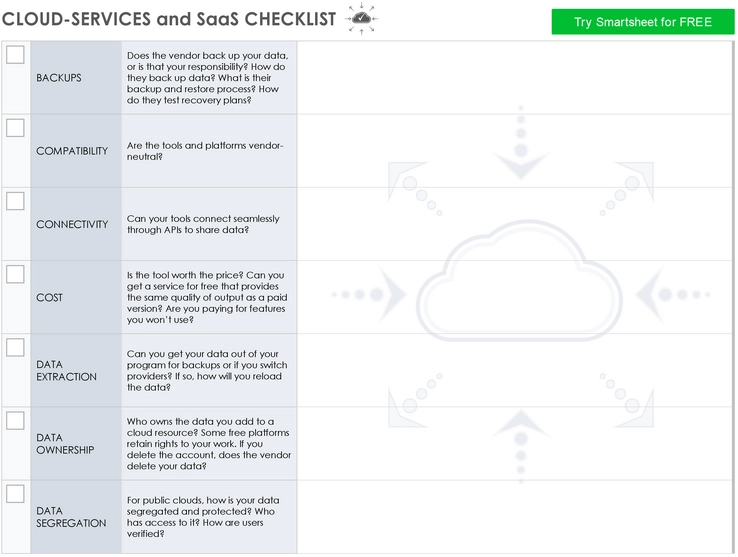Toggle the DATA OWNERSHIP row checkbox

pyautogui.click(x=15, y=420)
